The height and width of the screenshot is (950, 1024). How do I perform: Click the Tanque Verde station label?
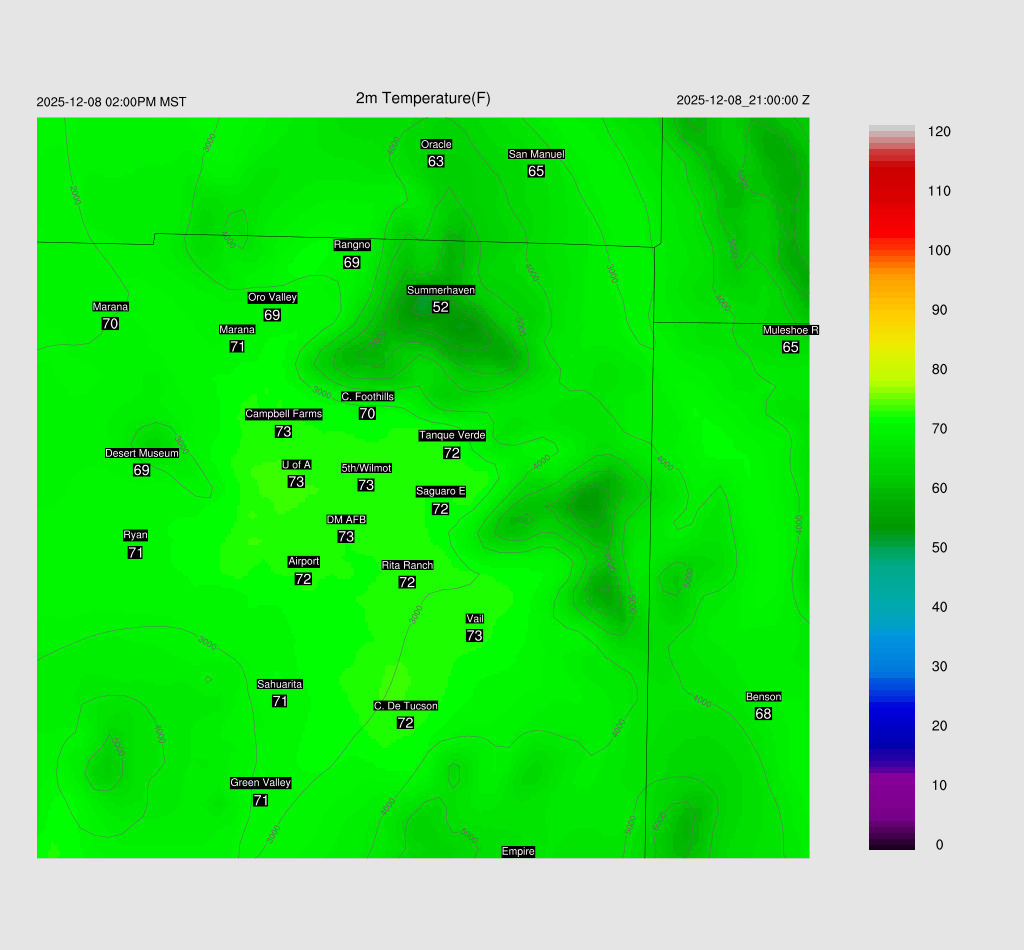(x=452, y=435)
